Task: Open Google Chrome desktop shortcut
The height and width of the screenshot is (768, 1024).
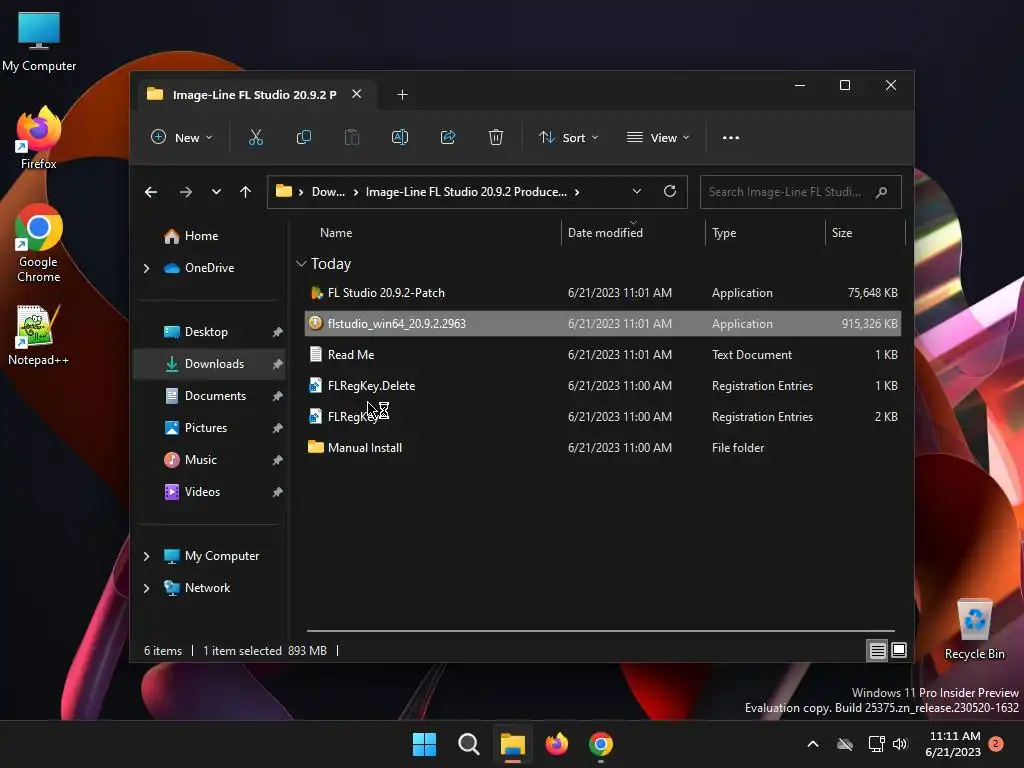Action: 39,243
